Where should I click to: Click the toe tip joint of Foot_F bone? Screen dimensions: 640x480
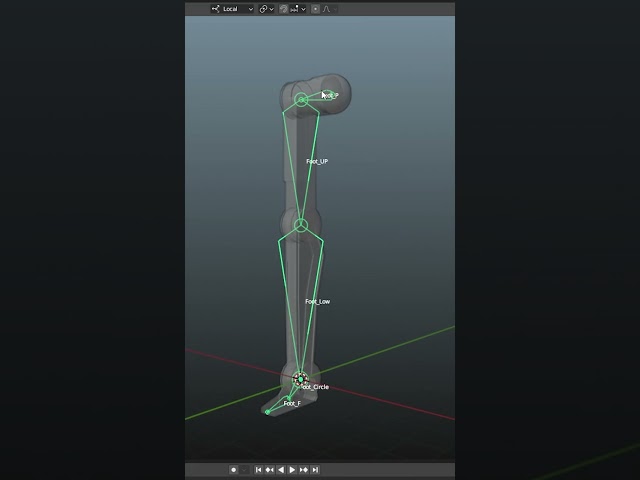[x=267, y=412]
